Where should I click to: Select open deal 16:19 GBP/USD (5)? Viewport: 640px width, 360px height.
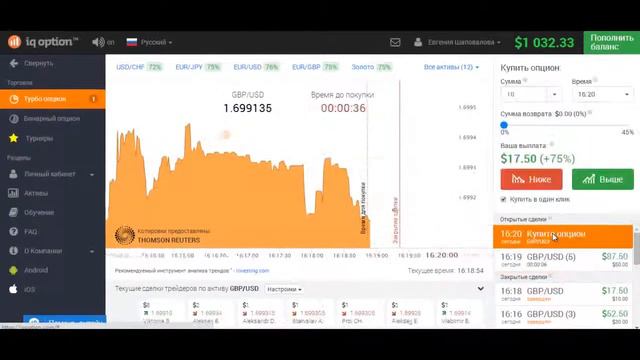click(563, 260)
